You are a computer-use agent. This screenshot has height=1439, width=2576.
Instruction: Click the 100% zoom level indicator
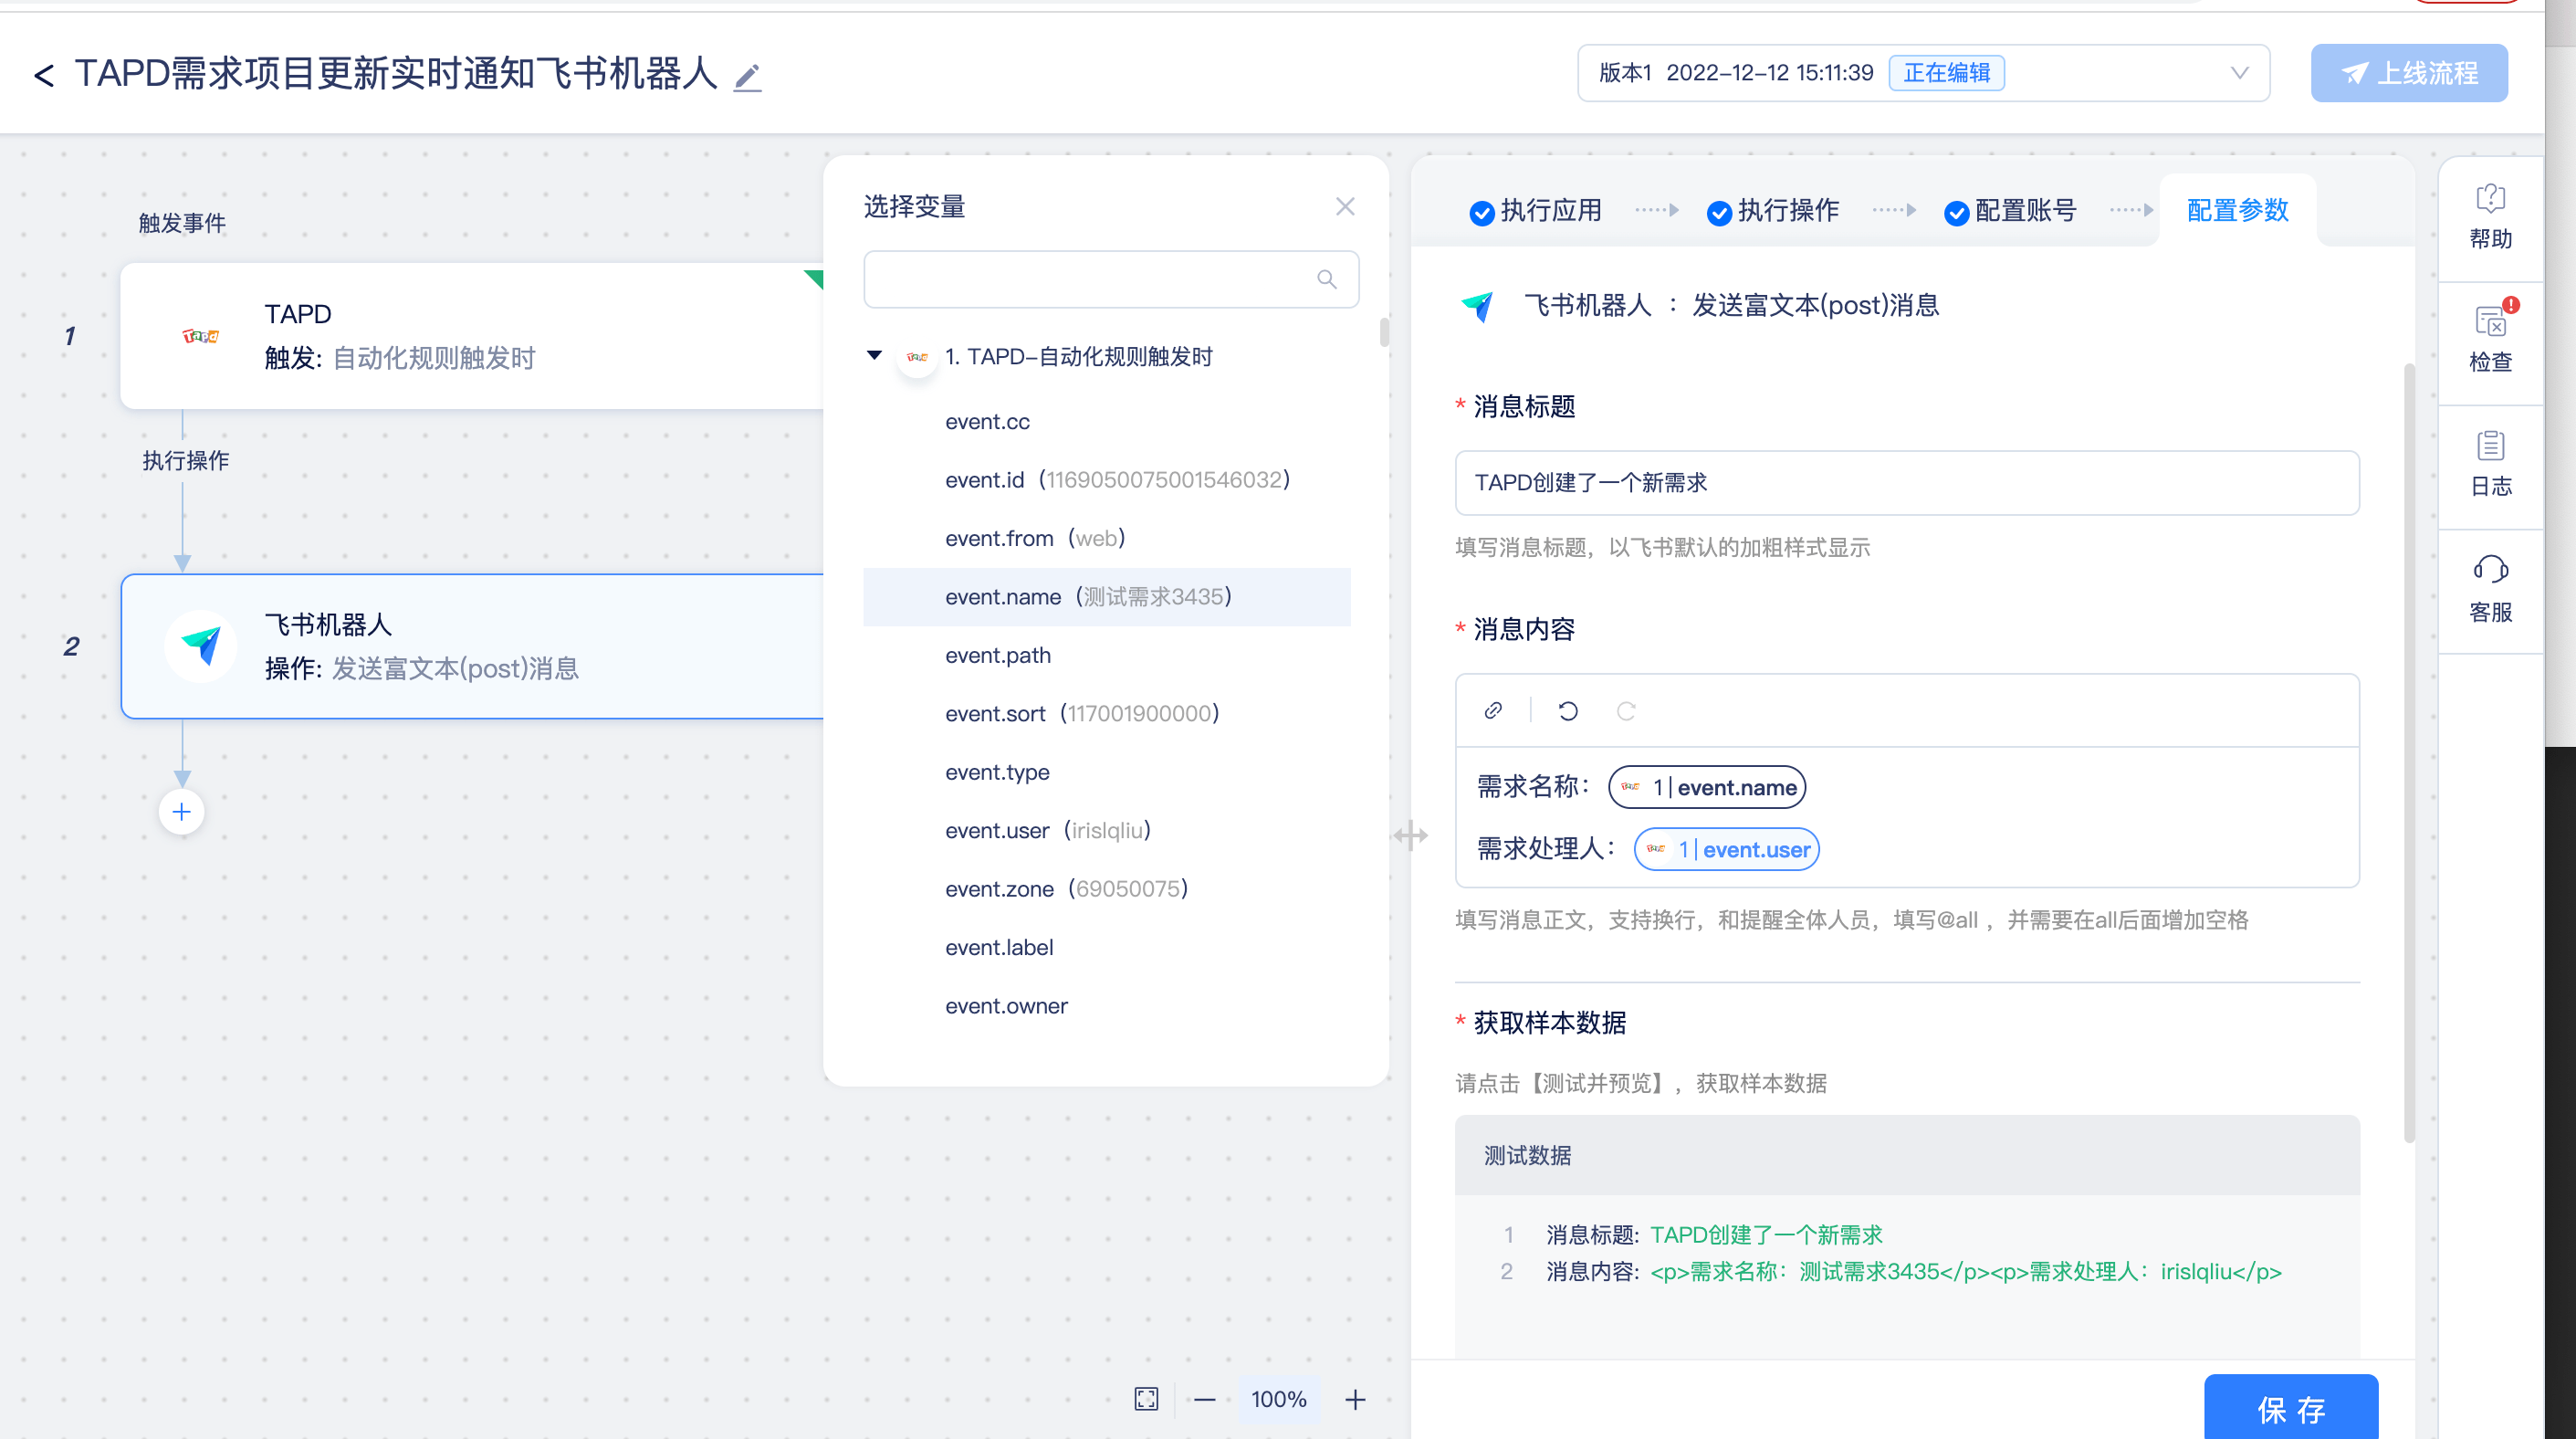point(1278,1399)
